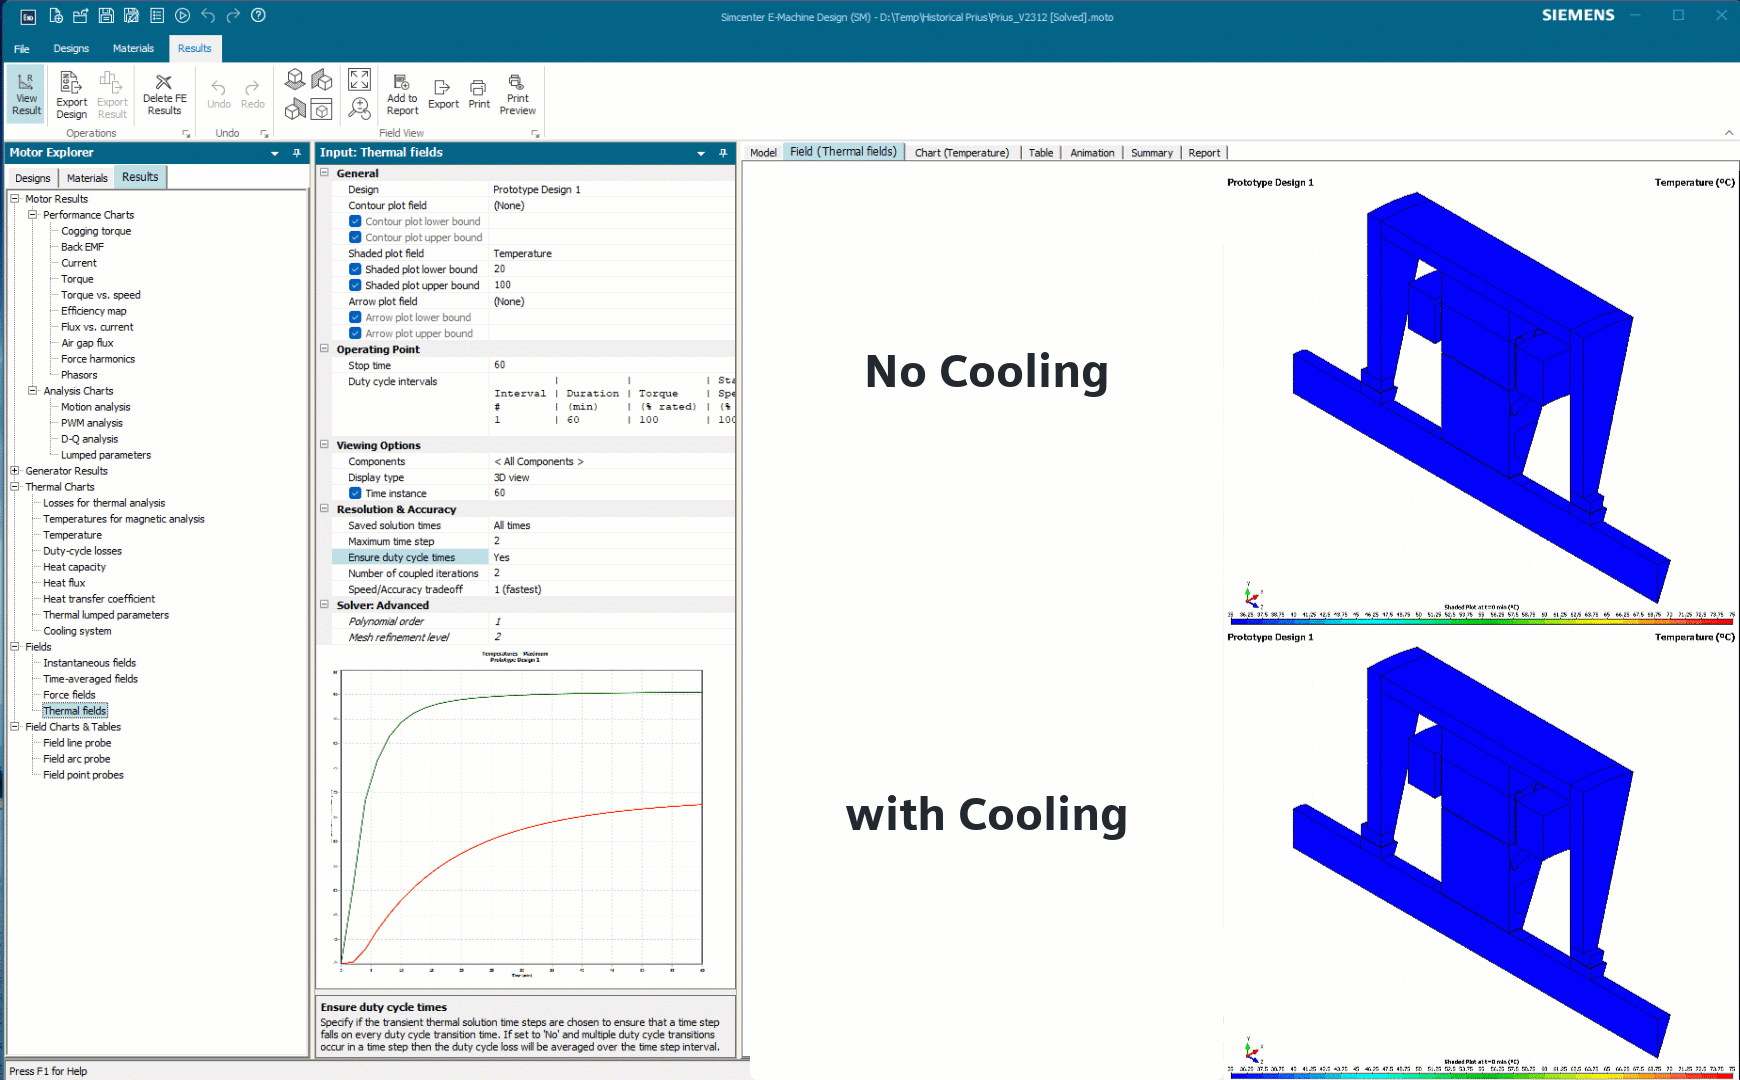Open Print Preview from the Field View group

(517, 94)
